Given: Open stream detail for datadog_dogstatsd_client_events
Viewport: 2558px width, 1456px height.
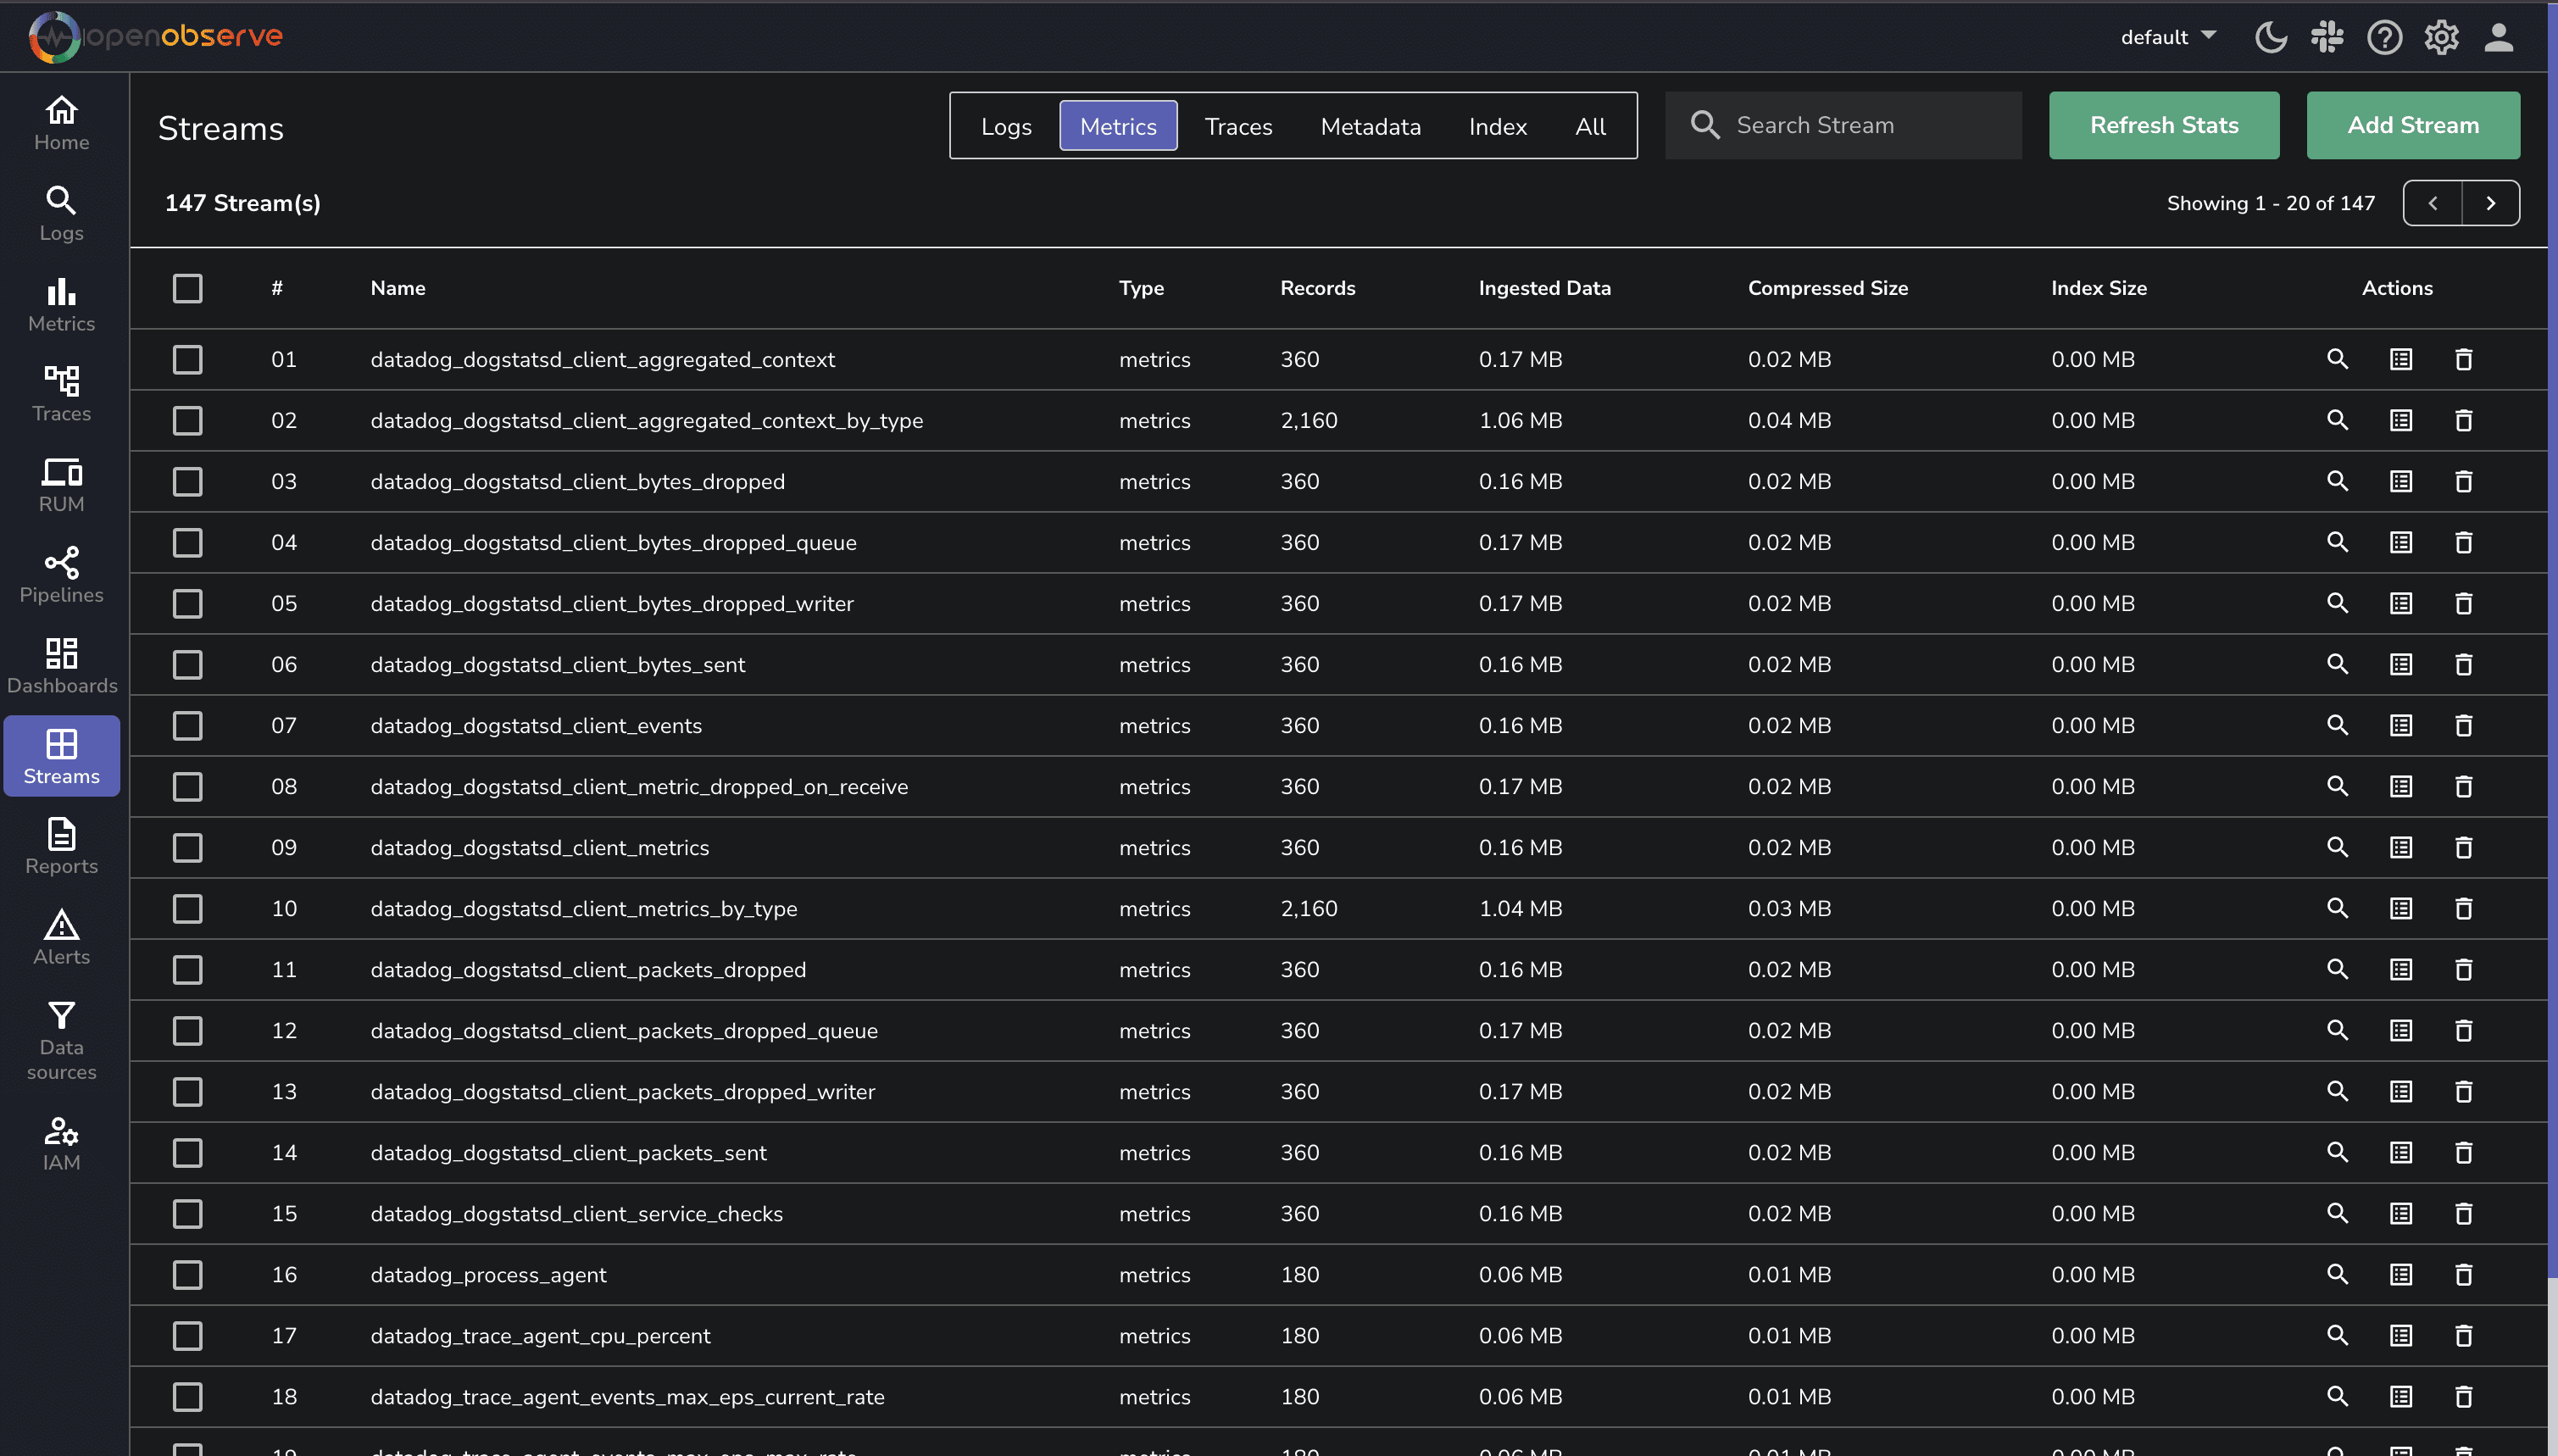Looking at the screenshot, I should (x=2400, y=725).
